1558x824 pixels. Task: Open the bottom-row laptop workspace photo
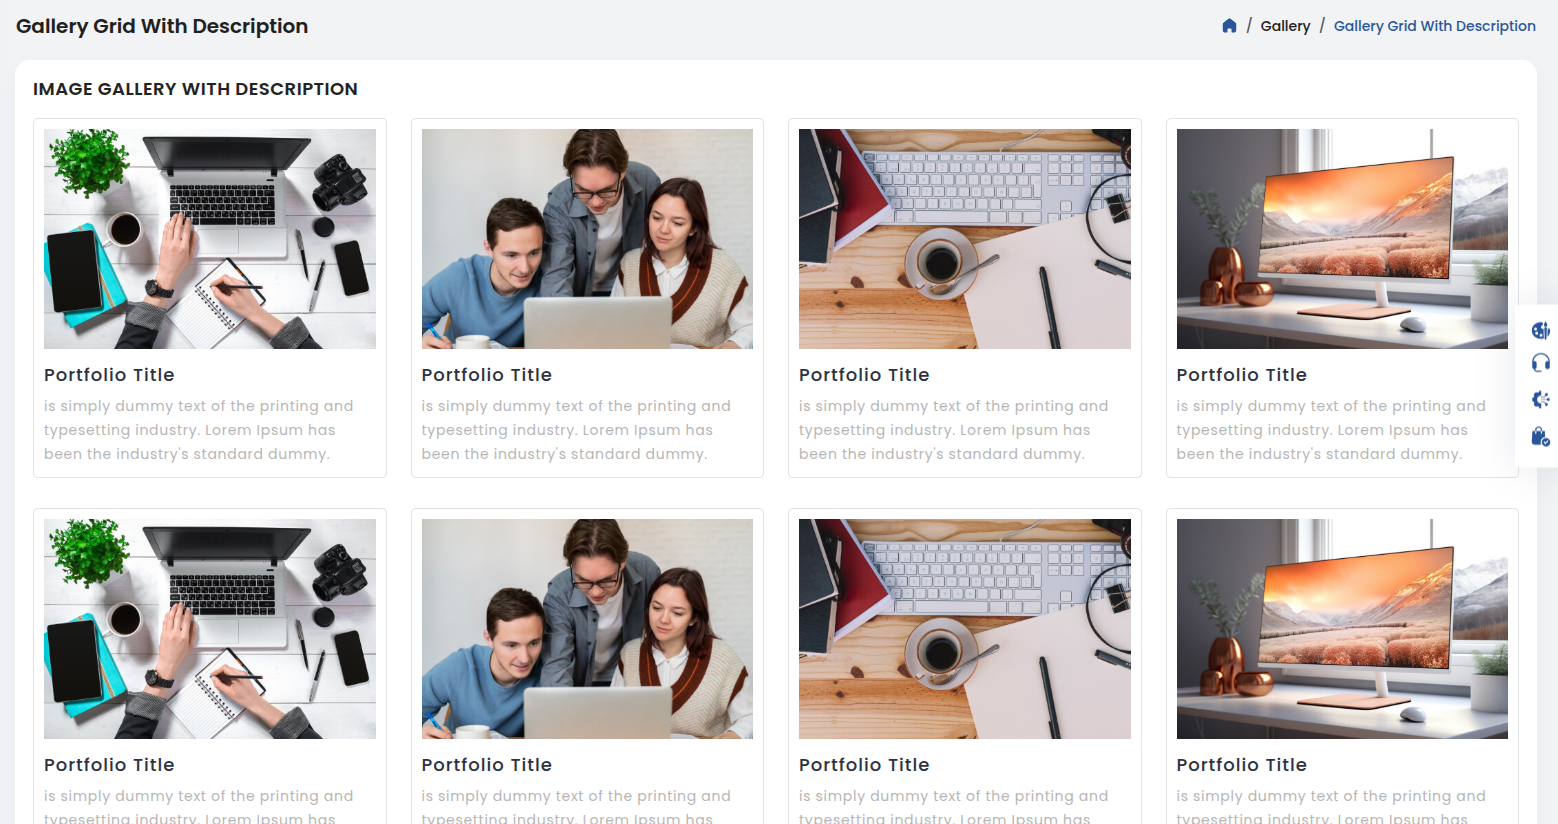coord(210,629)
